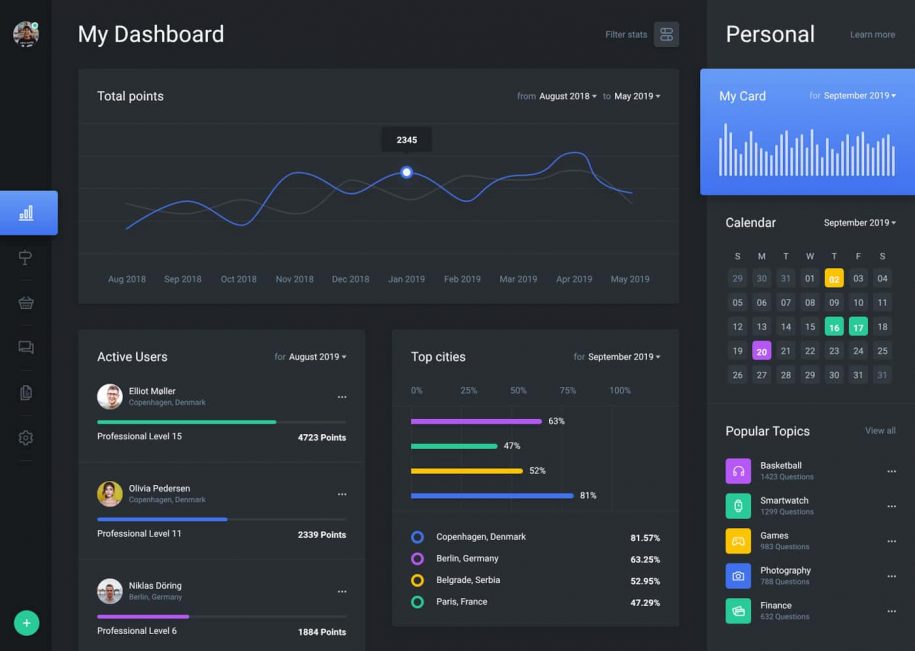Expand the 'from August 2018' date dropdown

564,96
